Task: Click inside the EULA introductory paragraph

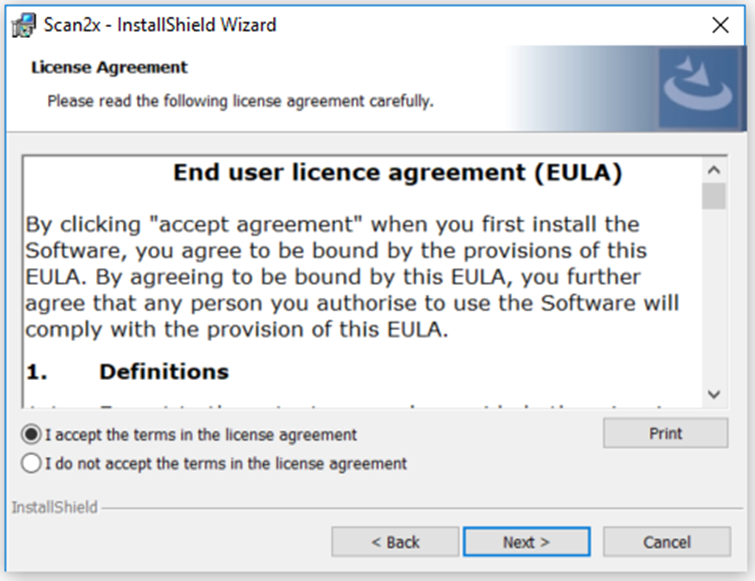Action: pos(350,276)
